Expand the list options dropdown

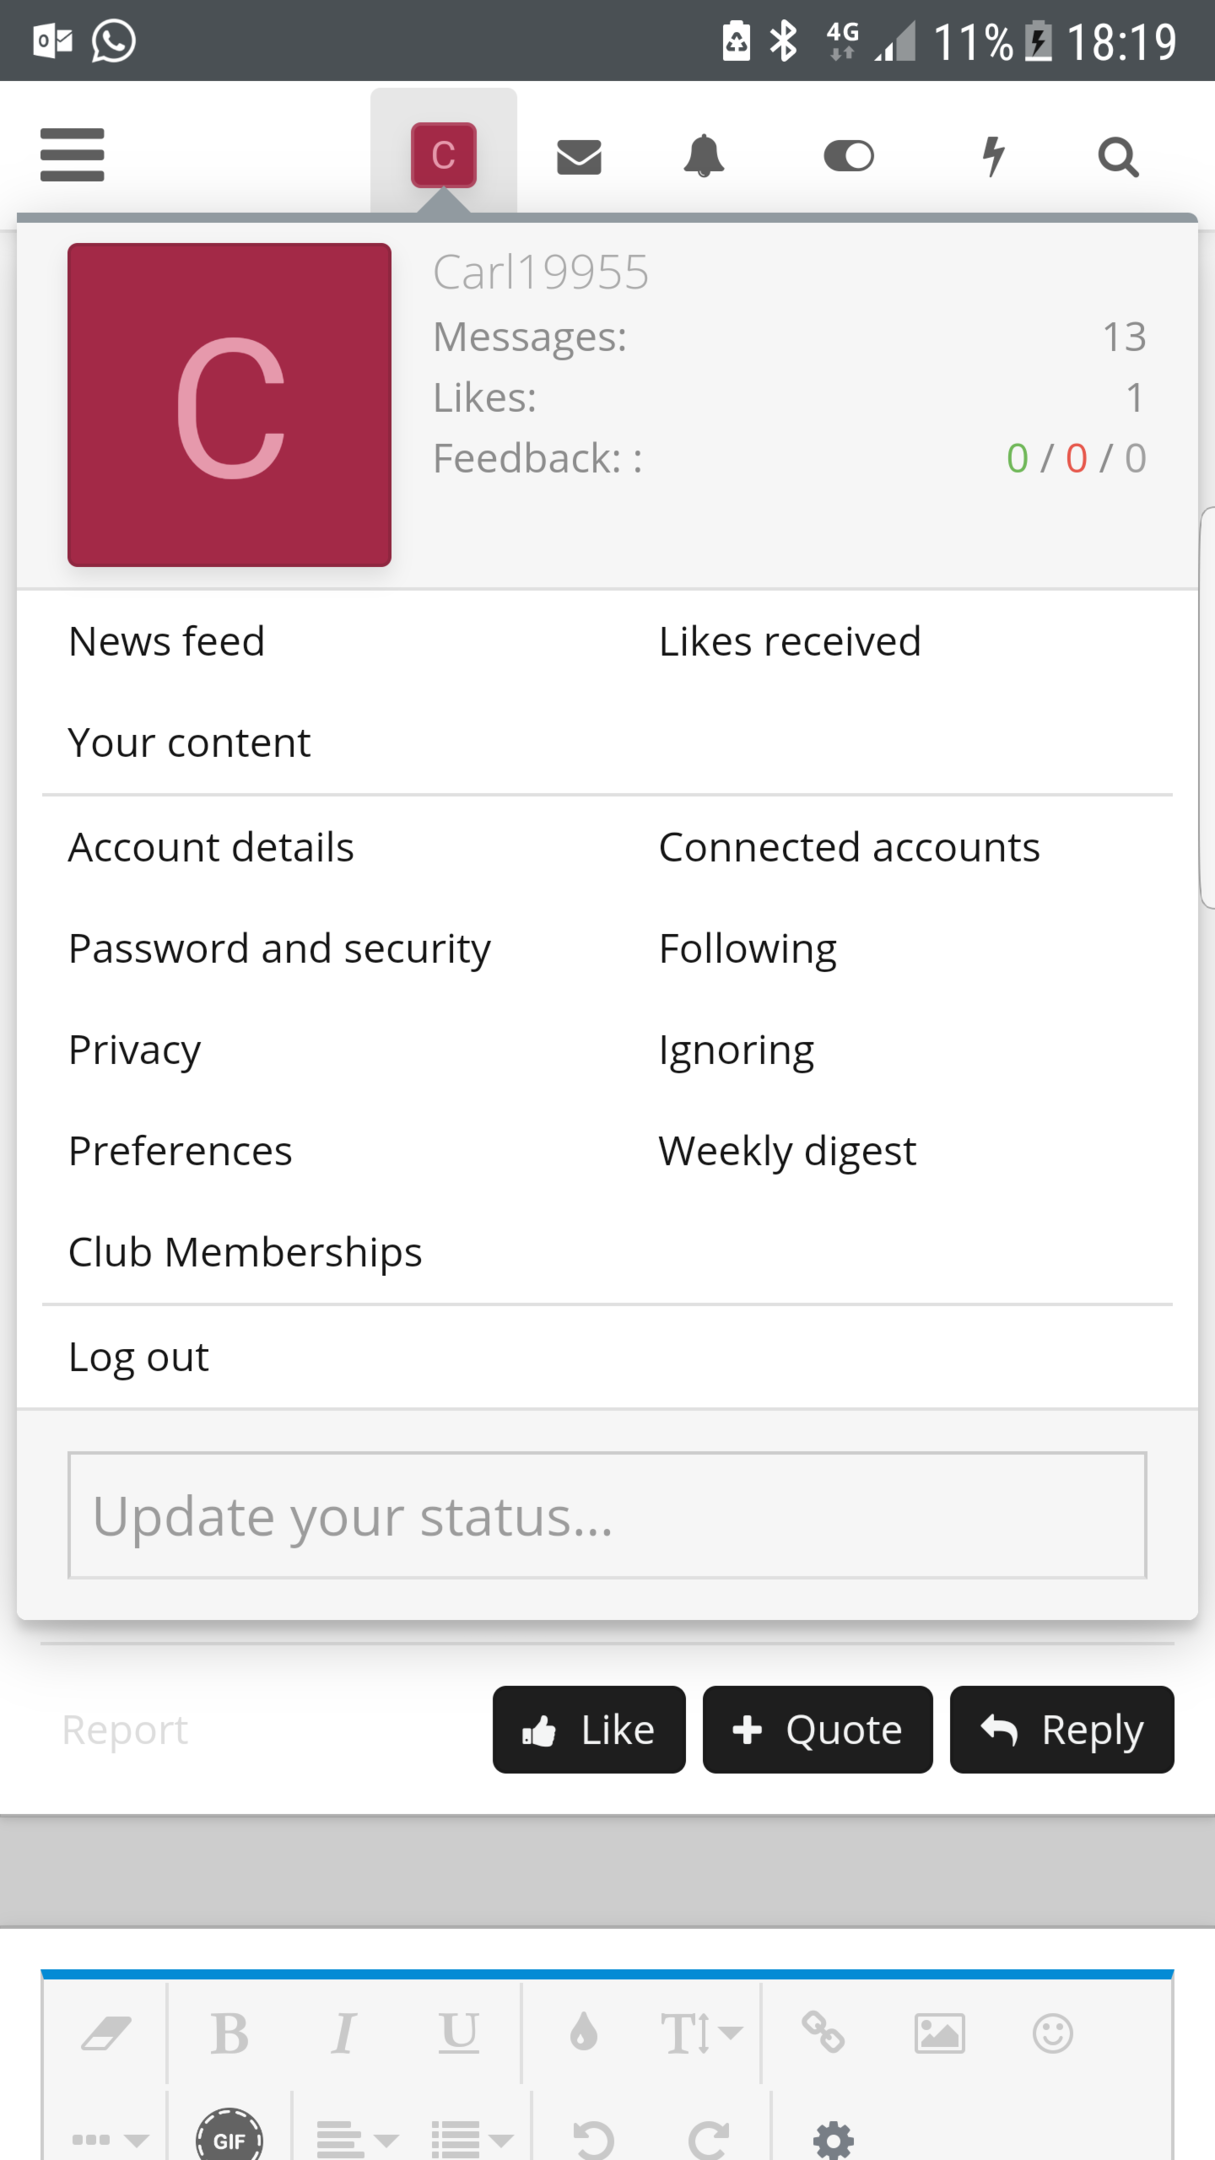[x=472, y=2139]
